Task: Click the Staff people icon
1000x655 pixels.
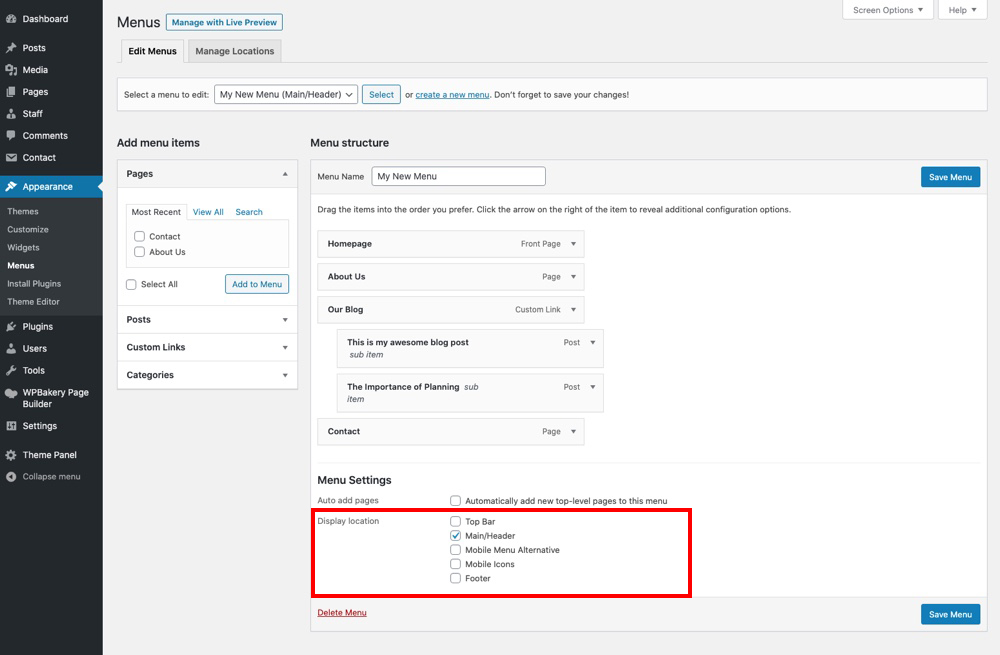Action: click(11, 114)
